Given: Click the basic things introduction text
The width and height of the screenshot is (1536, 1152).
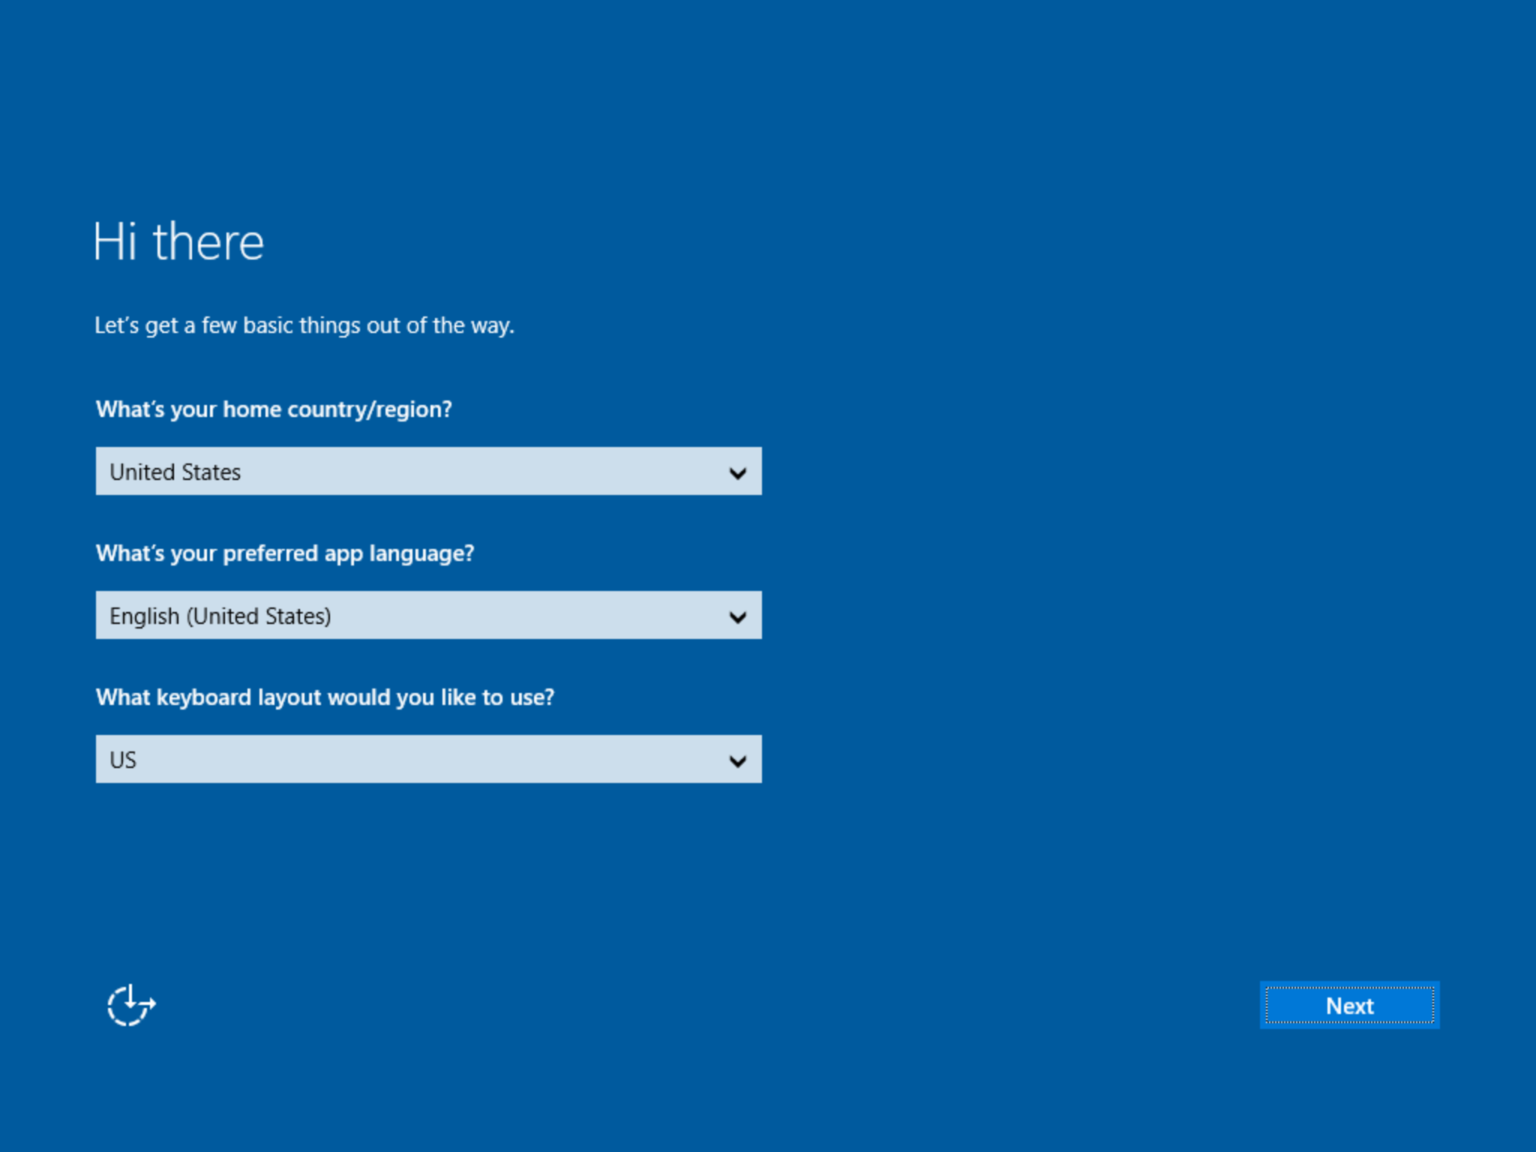Looking at the screenshot, I should point(304,325).
